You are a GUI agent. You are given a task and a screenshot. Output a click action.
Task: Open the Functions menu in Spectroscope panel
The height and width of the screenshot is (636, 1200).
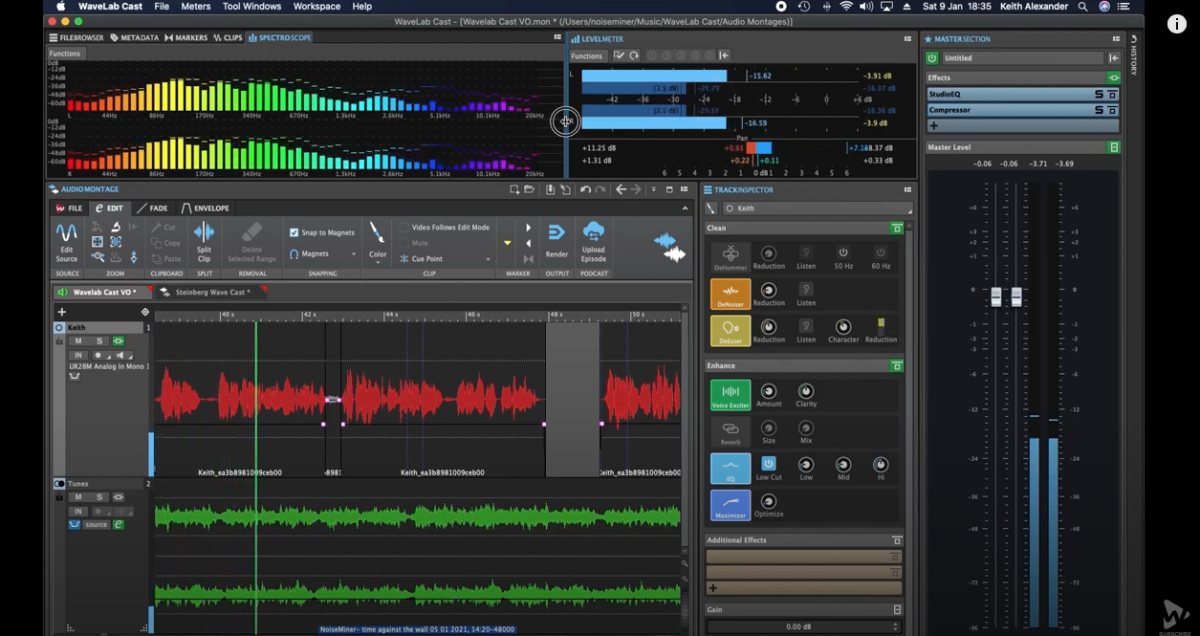tap(65, 53)
